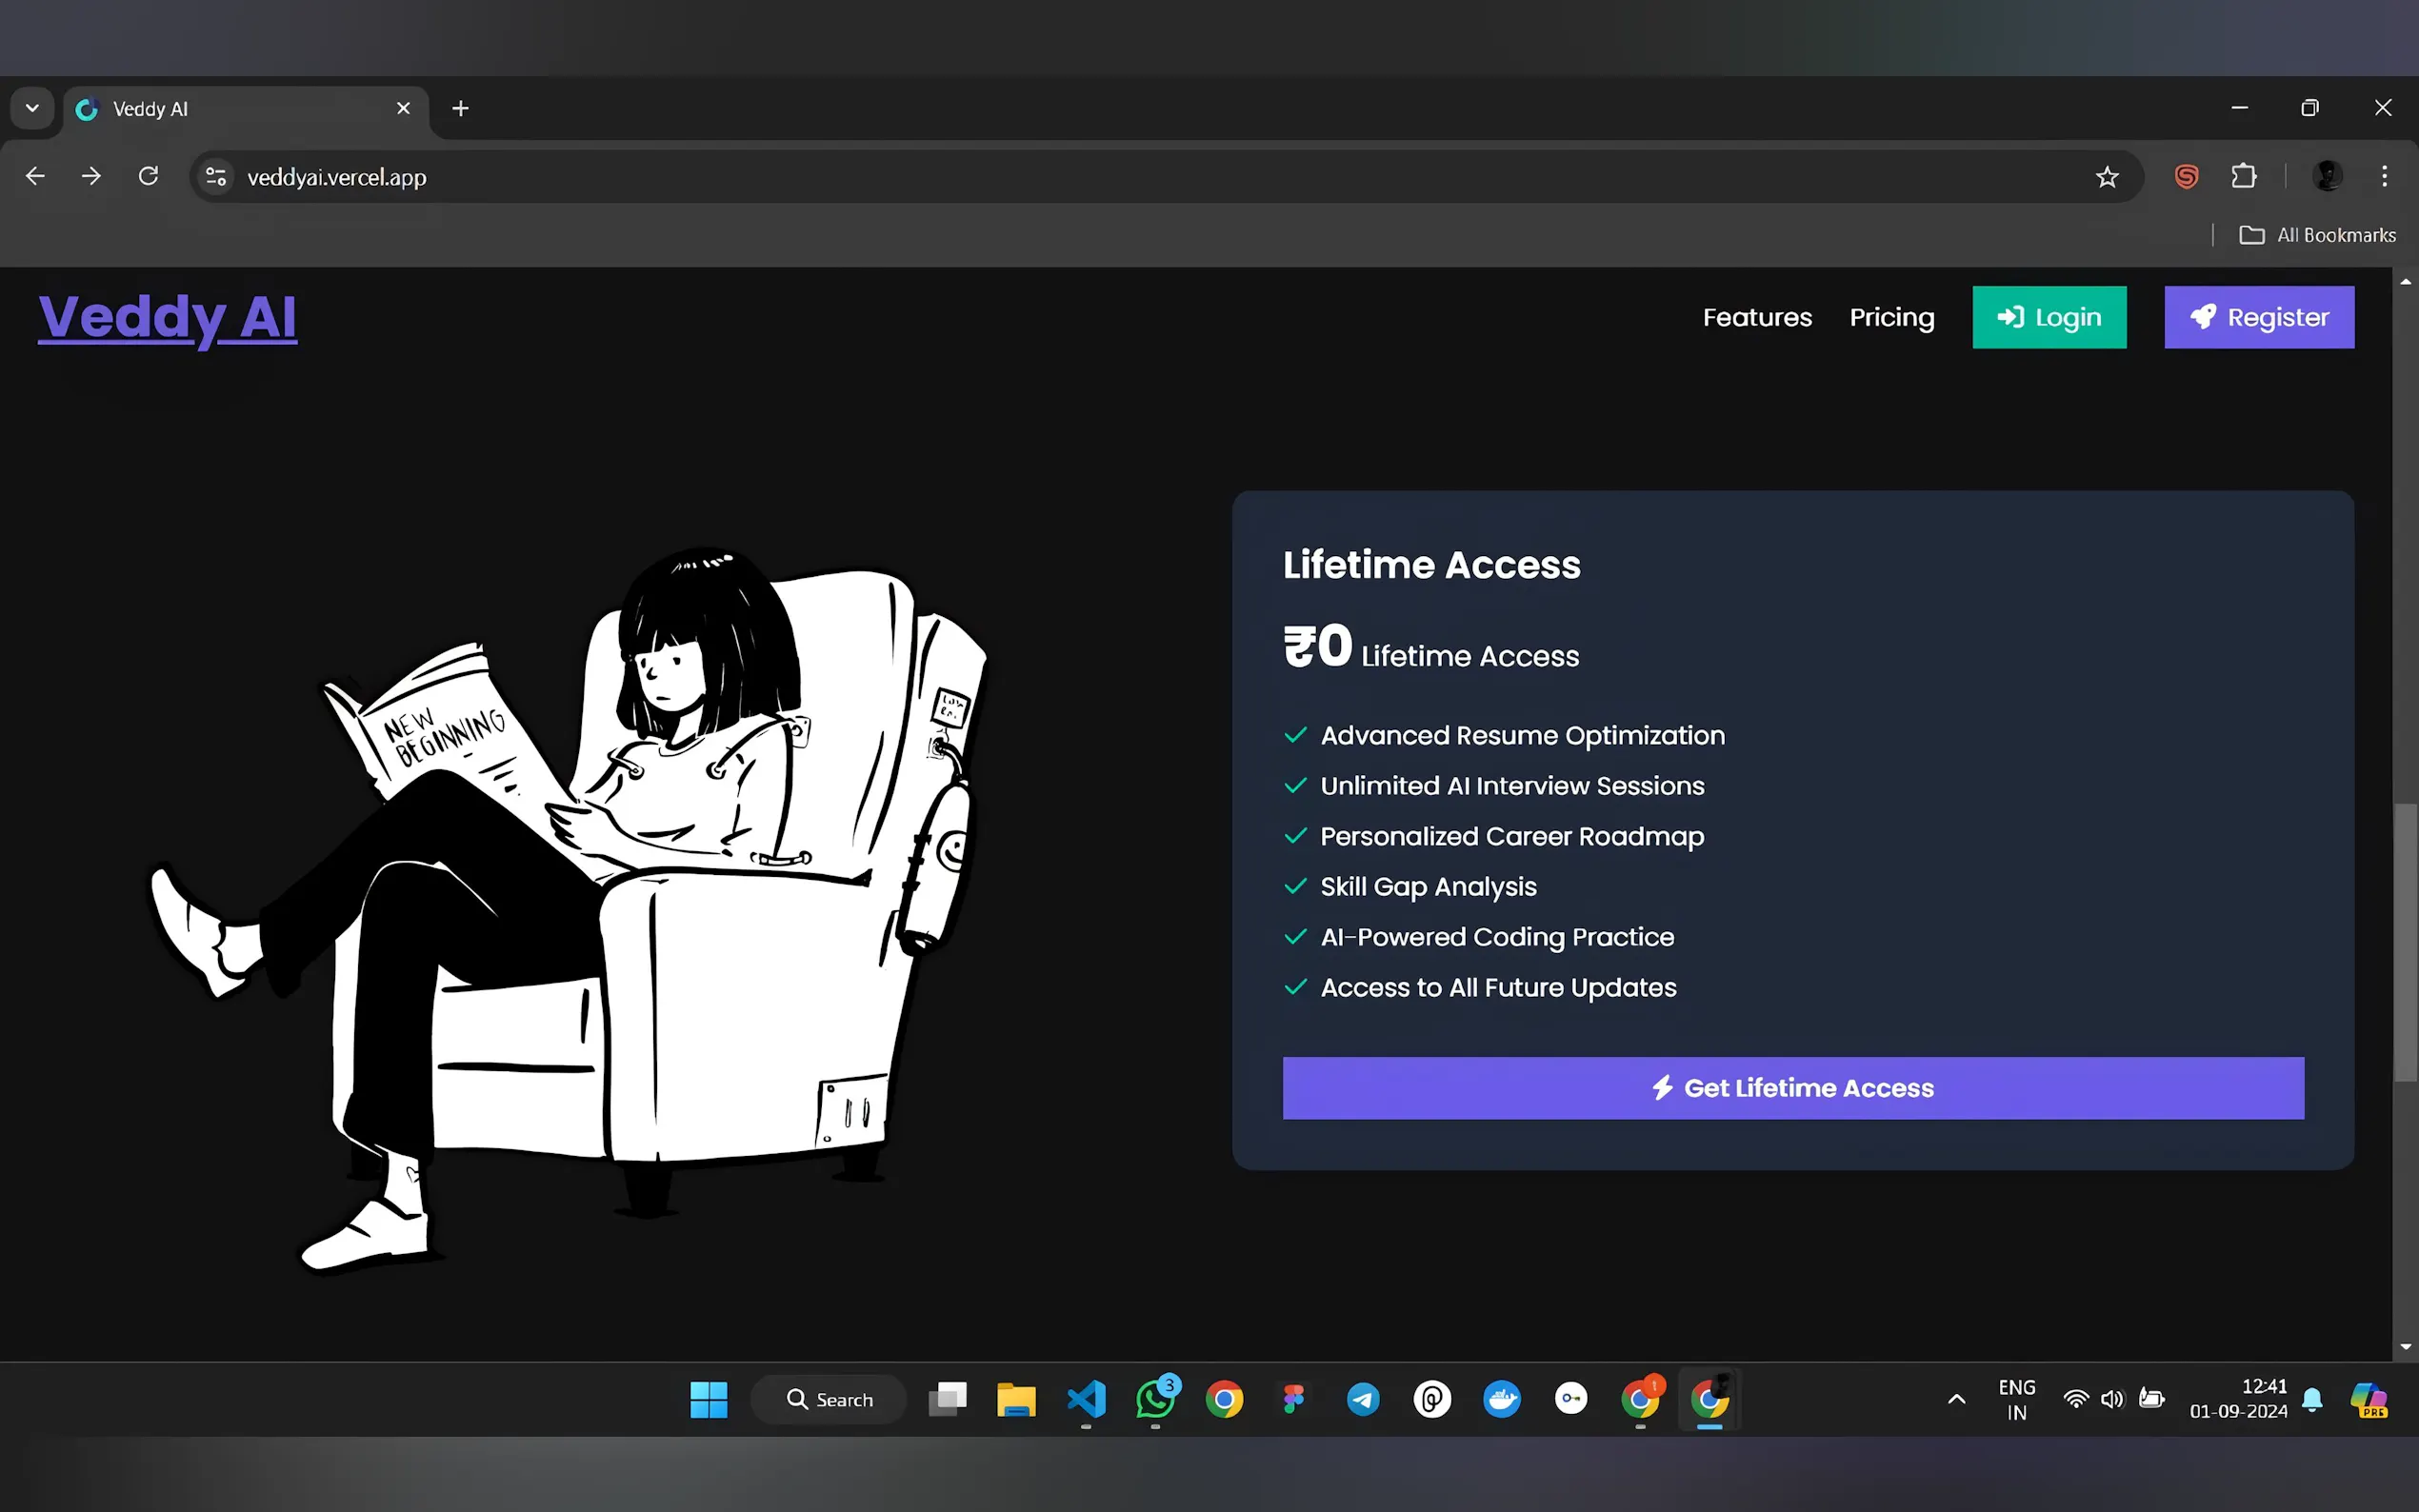Viewport: 2419px width, 1512px height.
Task: Open the browser profile avatar
Action: click(2327, 177)
